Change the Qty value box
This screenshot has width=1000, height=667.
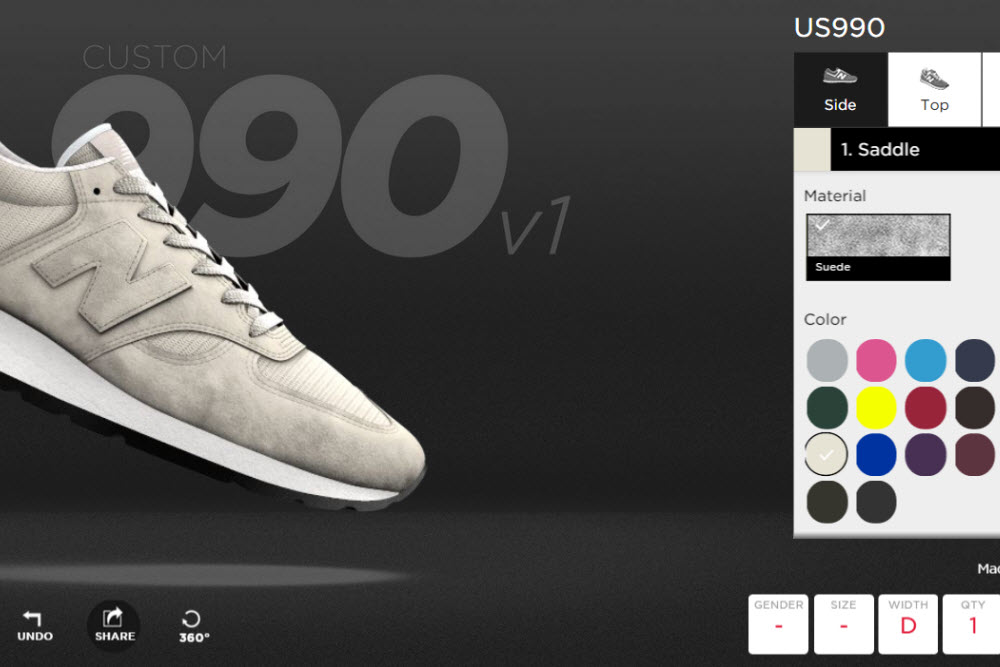point(972,624)
